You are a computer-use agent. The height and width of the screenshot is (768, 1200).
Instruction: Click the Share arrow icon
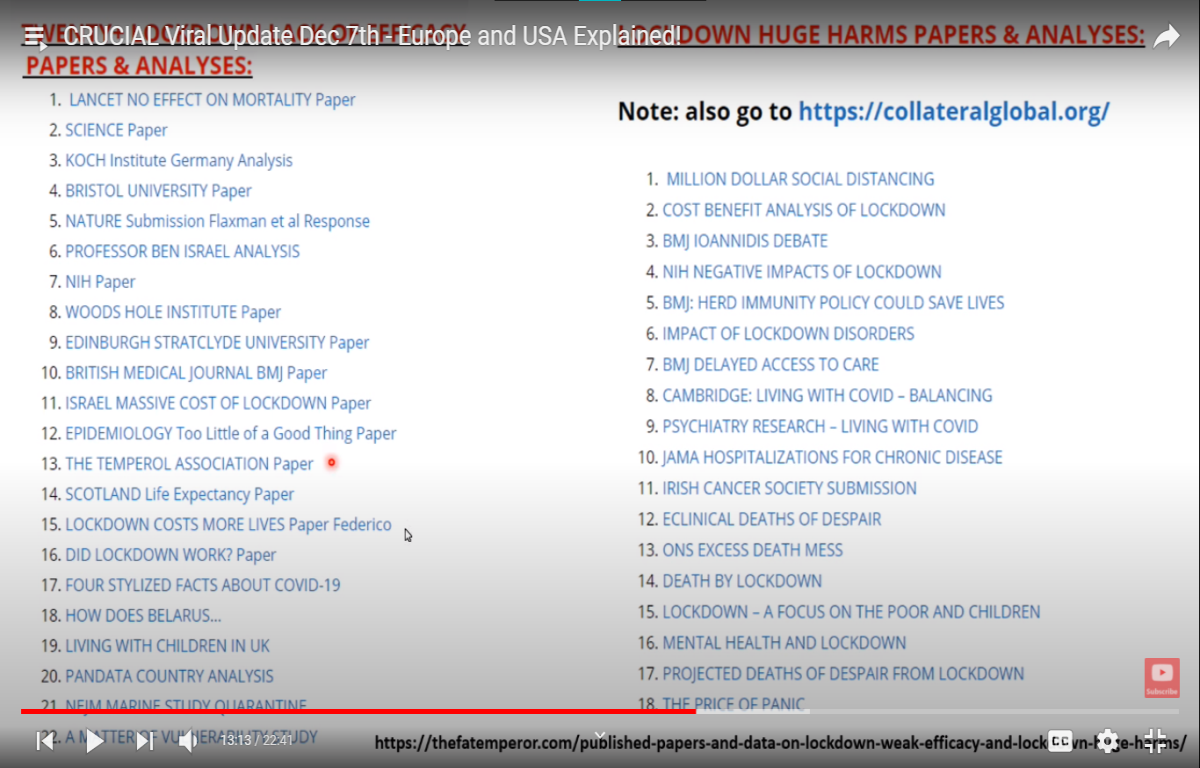coord(1166,37)
